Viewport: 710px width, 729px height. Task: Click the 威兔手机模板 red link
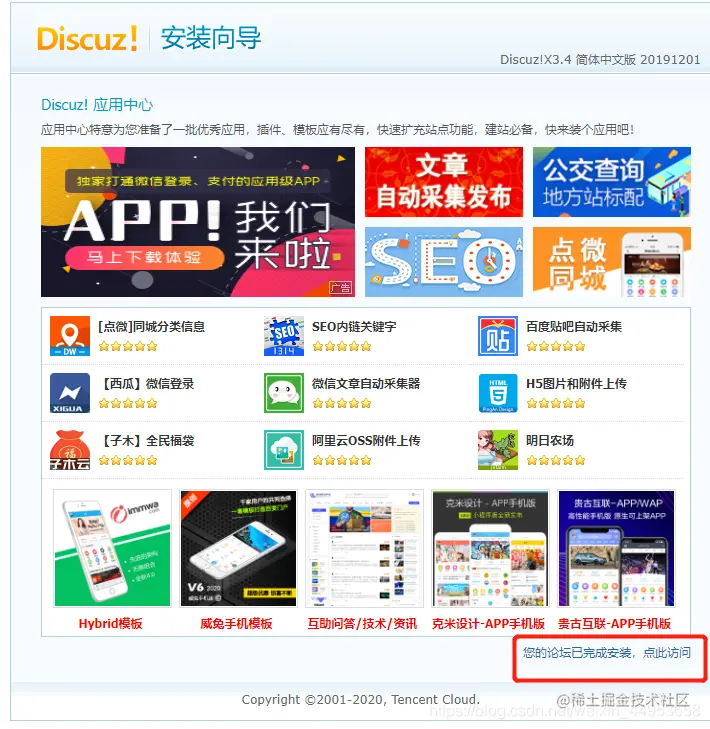pyautogui.click(x=236, y=623)
